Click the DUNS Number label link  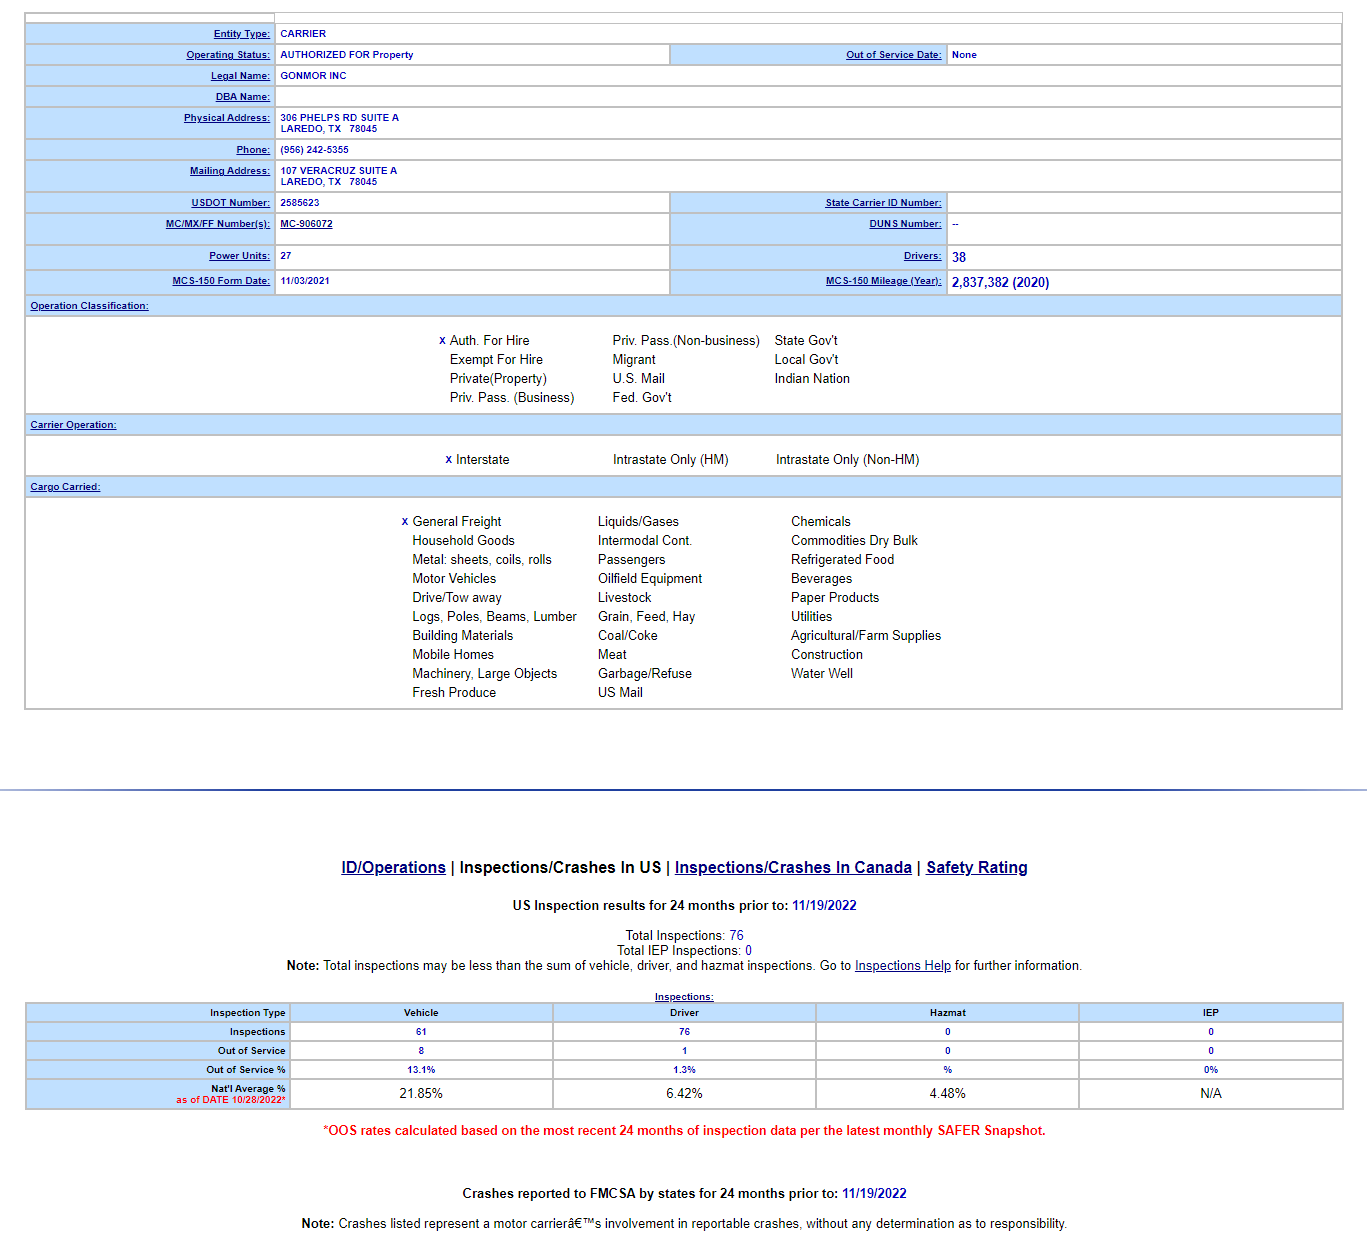pos(905,224)
